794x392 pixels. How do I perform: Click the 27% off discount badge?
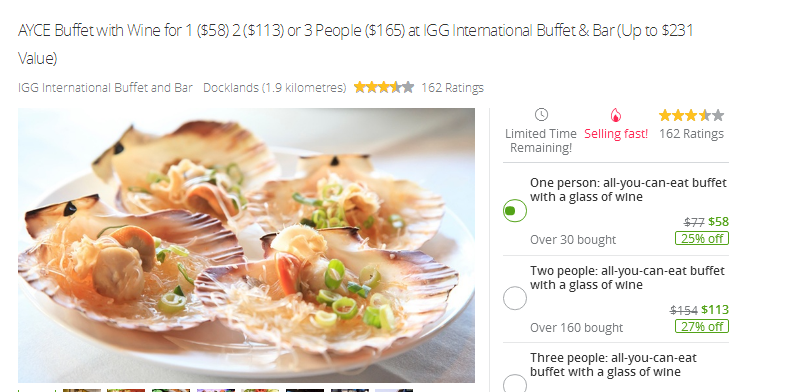702,326
